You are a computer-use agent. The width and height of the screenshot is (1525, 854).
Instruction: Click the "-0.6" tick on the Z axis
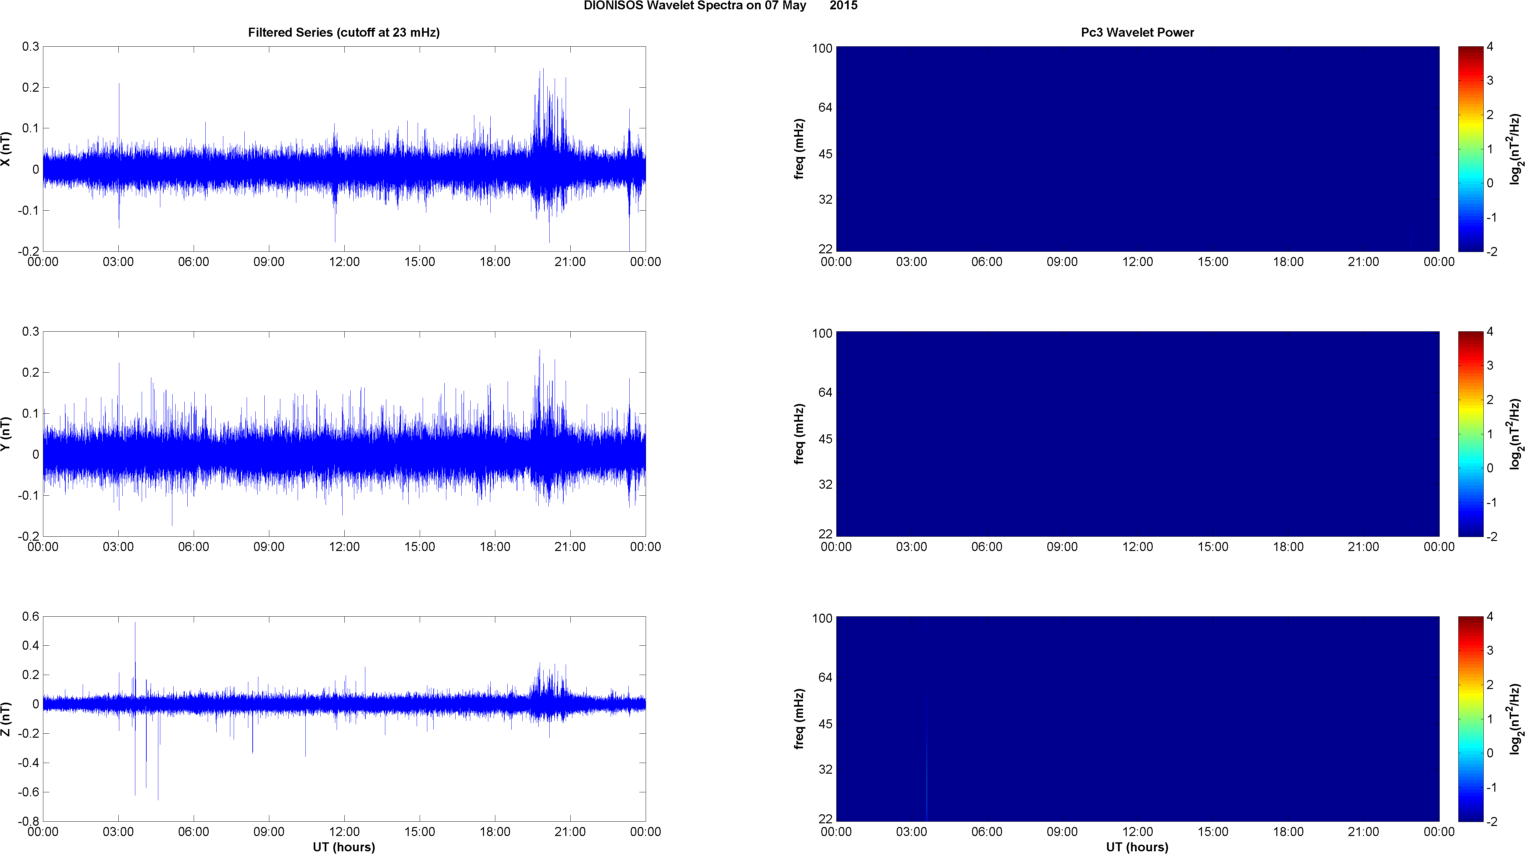tap(28, 792)
